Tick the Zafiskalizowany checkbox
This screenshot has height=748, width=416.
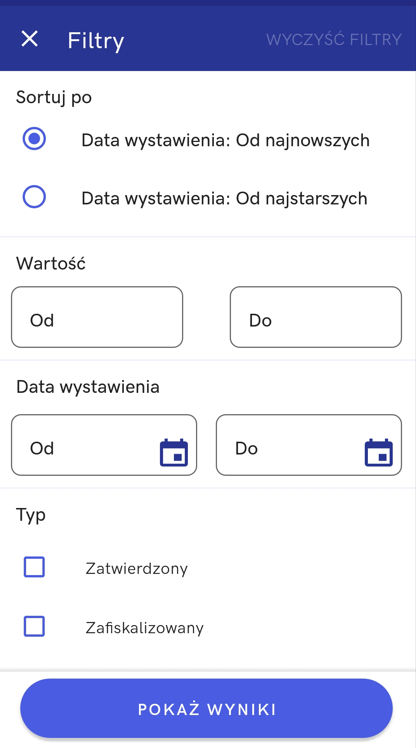34,626
